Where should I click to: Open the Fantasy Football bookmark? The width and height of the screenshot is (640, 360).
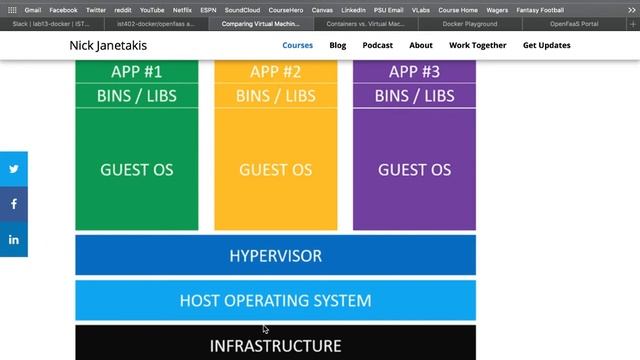coord(540,10)
